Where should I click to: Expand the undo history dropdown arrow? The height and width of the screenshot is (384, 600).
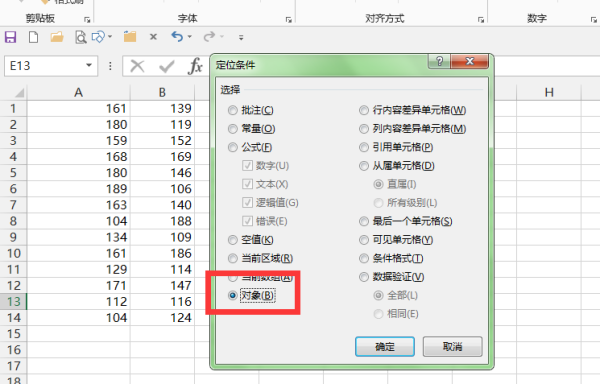tap(189, 37)
